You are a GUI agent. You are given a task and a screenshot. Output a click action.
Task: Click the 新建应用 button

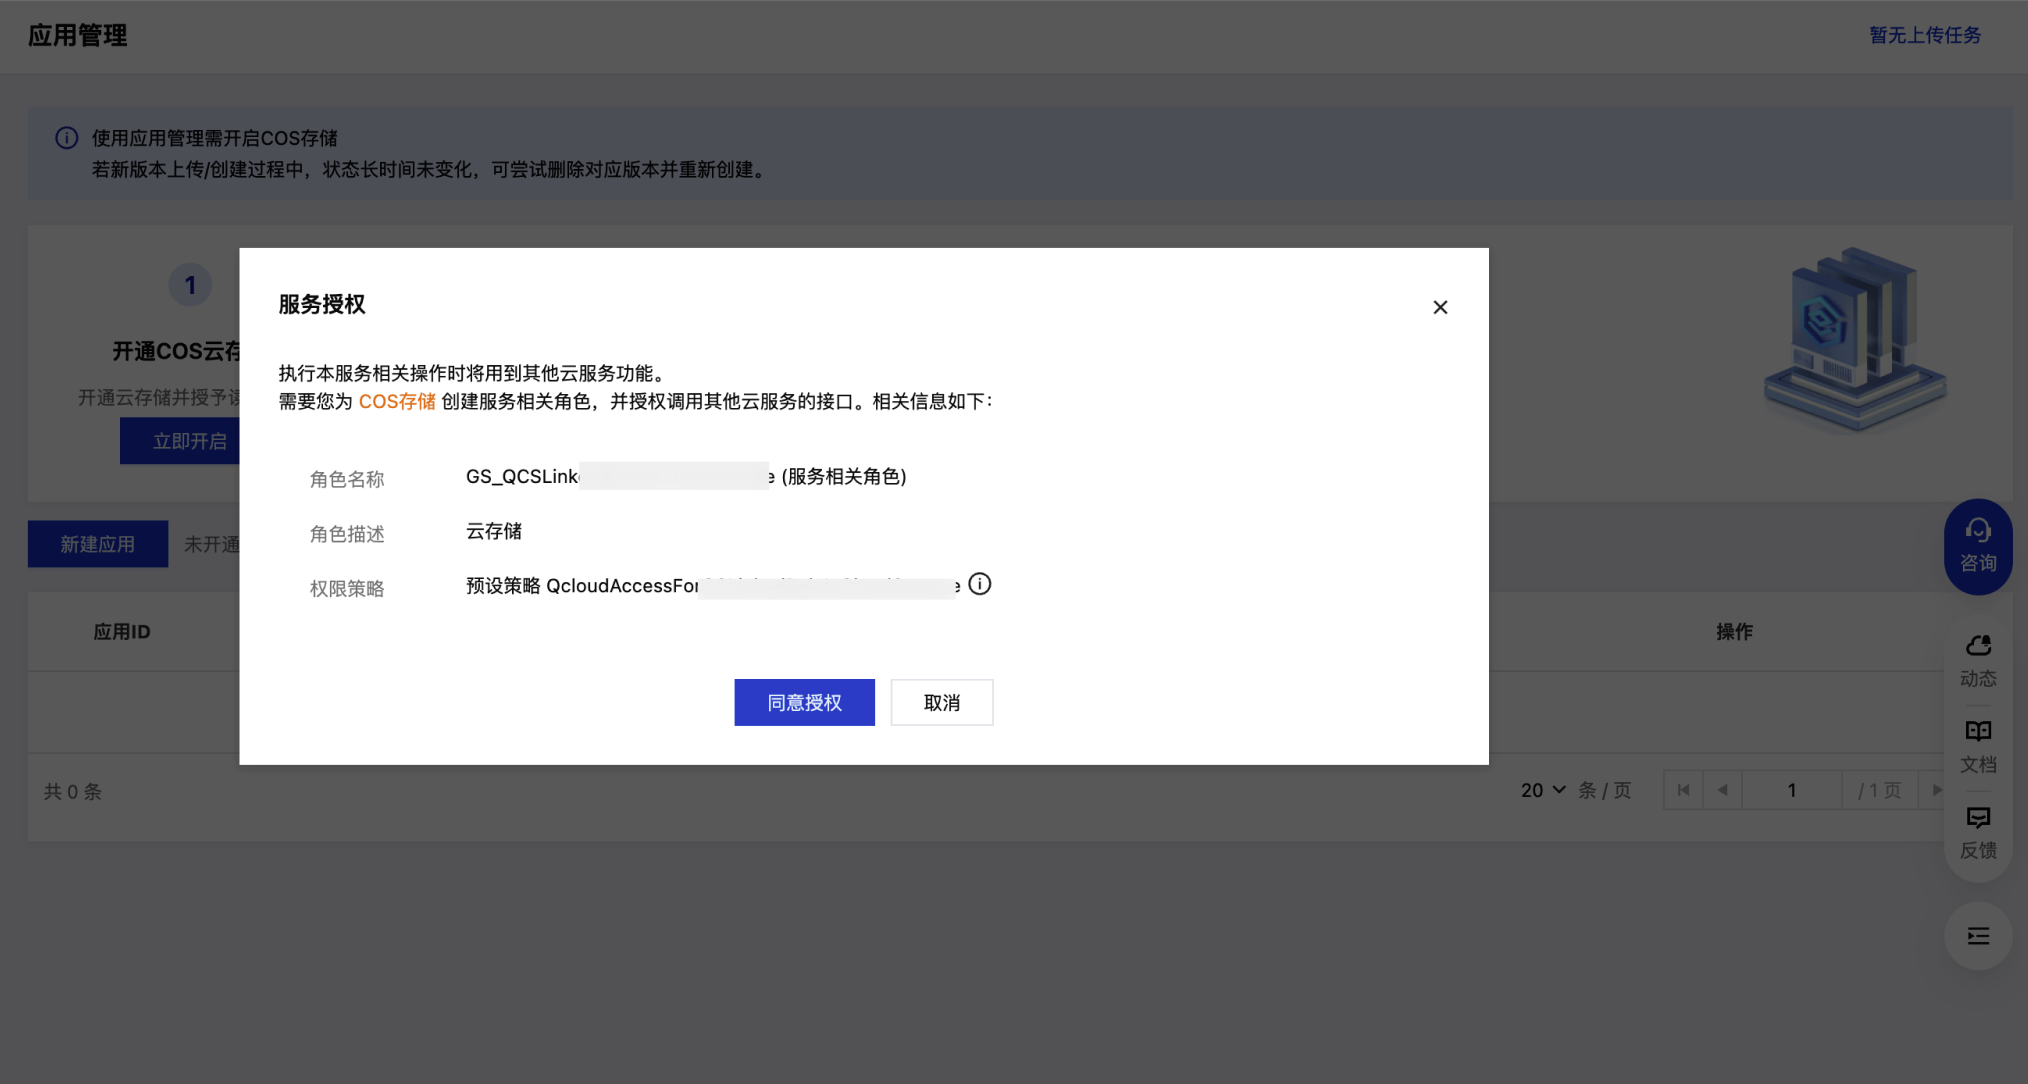point(98,544)
